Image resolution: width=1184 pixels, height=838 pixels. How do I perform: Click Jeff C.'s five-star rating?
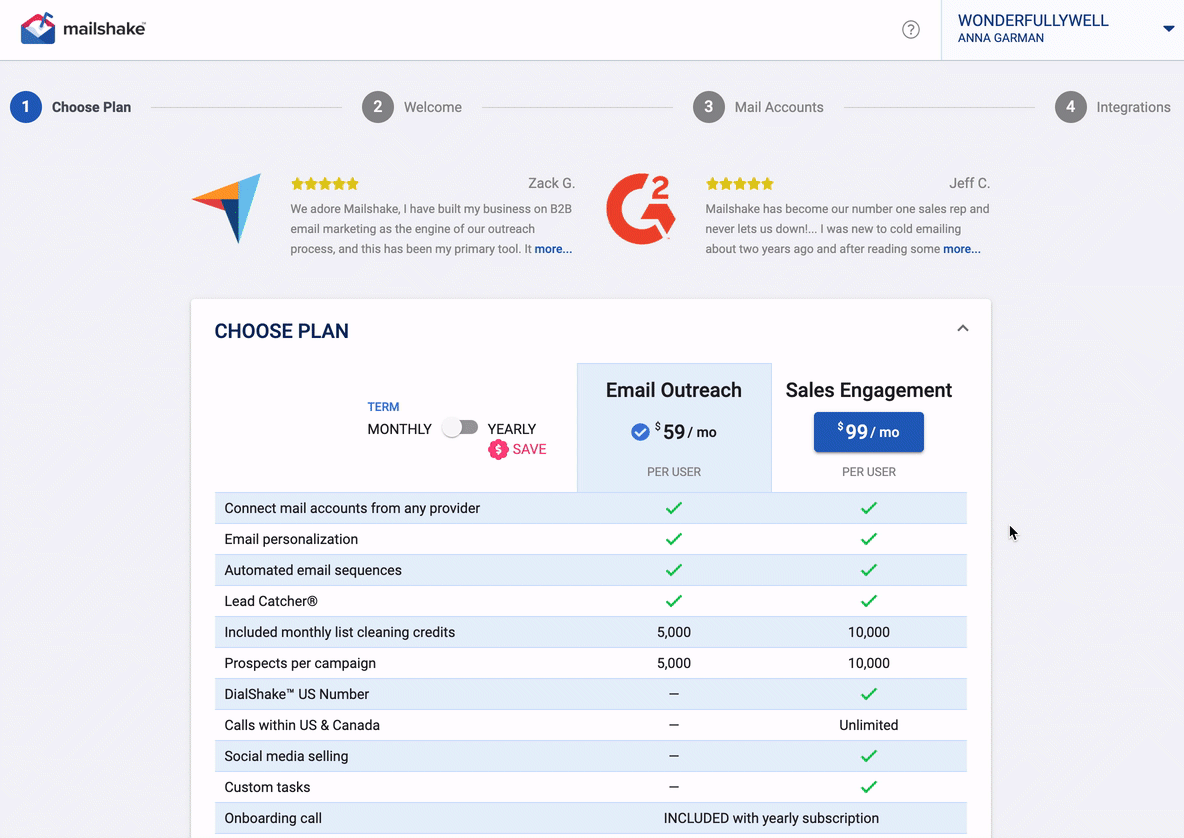(x=739, y=183)
